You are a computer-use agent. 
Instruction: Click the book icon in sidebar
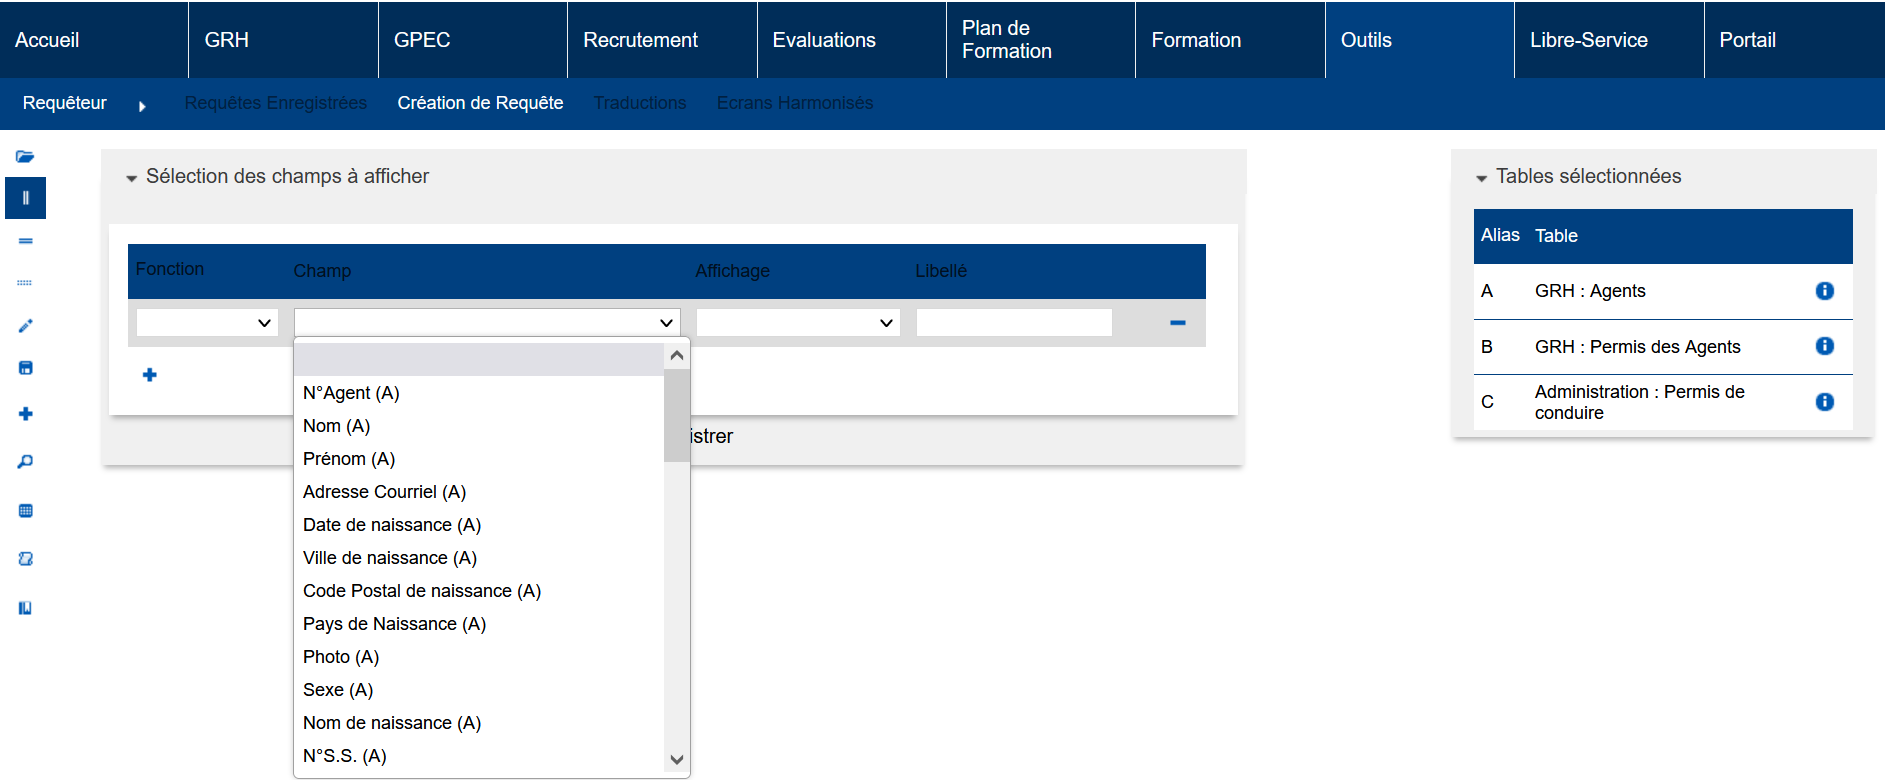[x=26, y=608]
